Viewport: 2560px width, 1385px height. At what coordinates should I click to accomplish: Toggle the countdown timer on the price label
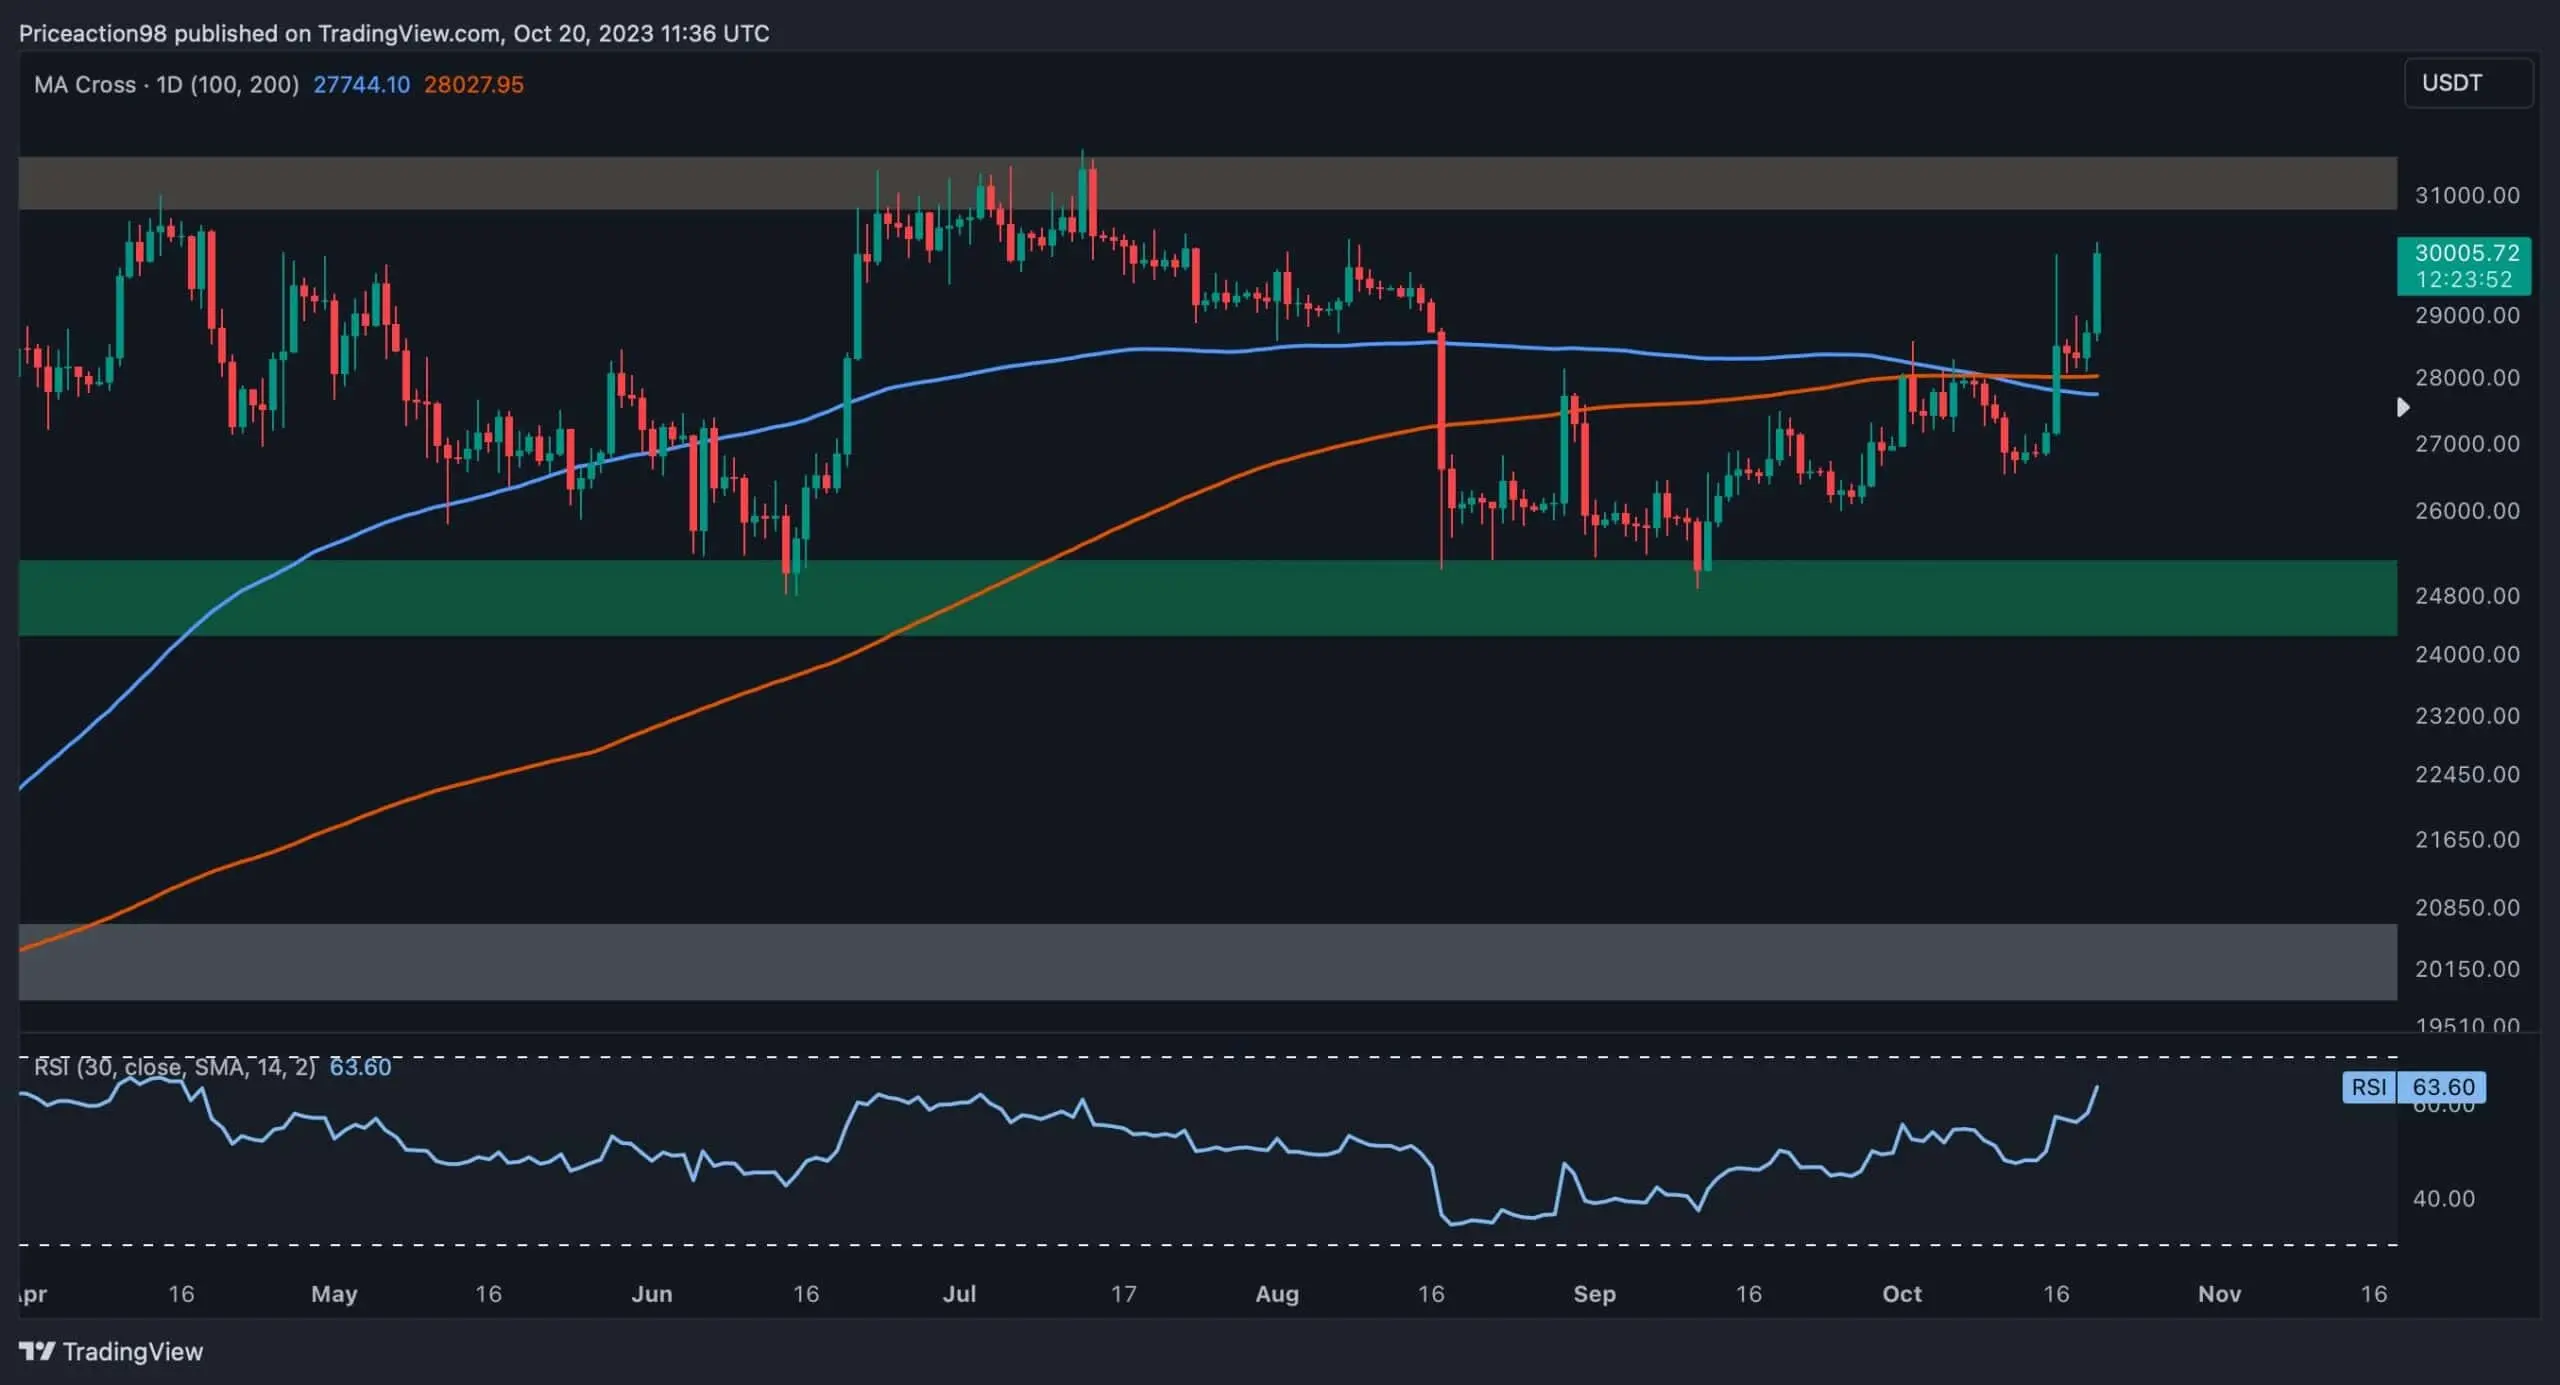point(2464,280)
